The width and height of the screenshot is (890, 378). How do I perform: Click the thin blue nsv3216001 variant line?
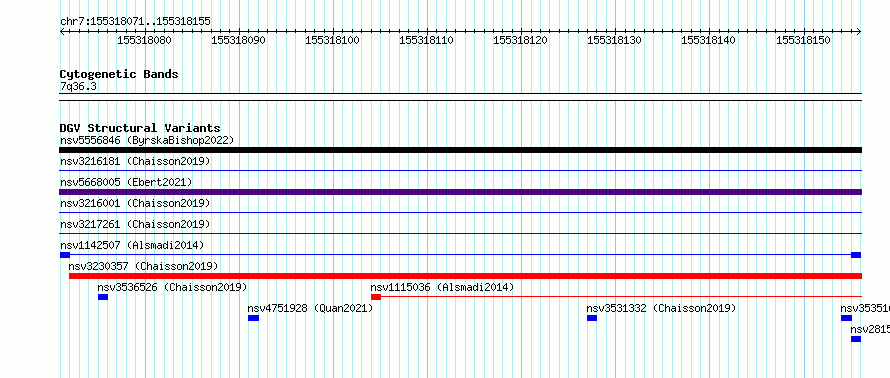click(x=460, y=212)
